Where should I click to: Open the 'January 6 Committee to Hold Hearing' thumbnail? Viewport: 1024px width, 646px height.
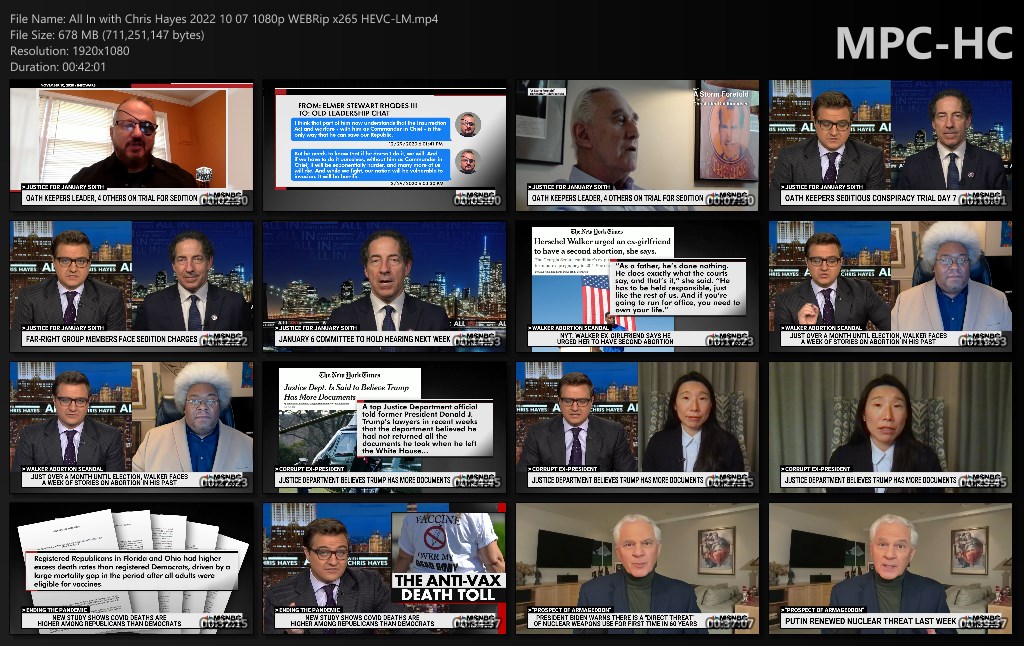[x=385, y=287]
